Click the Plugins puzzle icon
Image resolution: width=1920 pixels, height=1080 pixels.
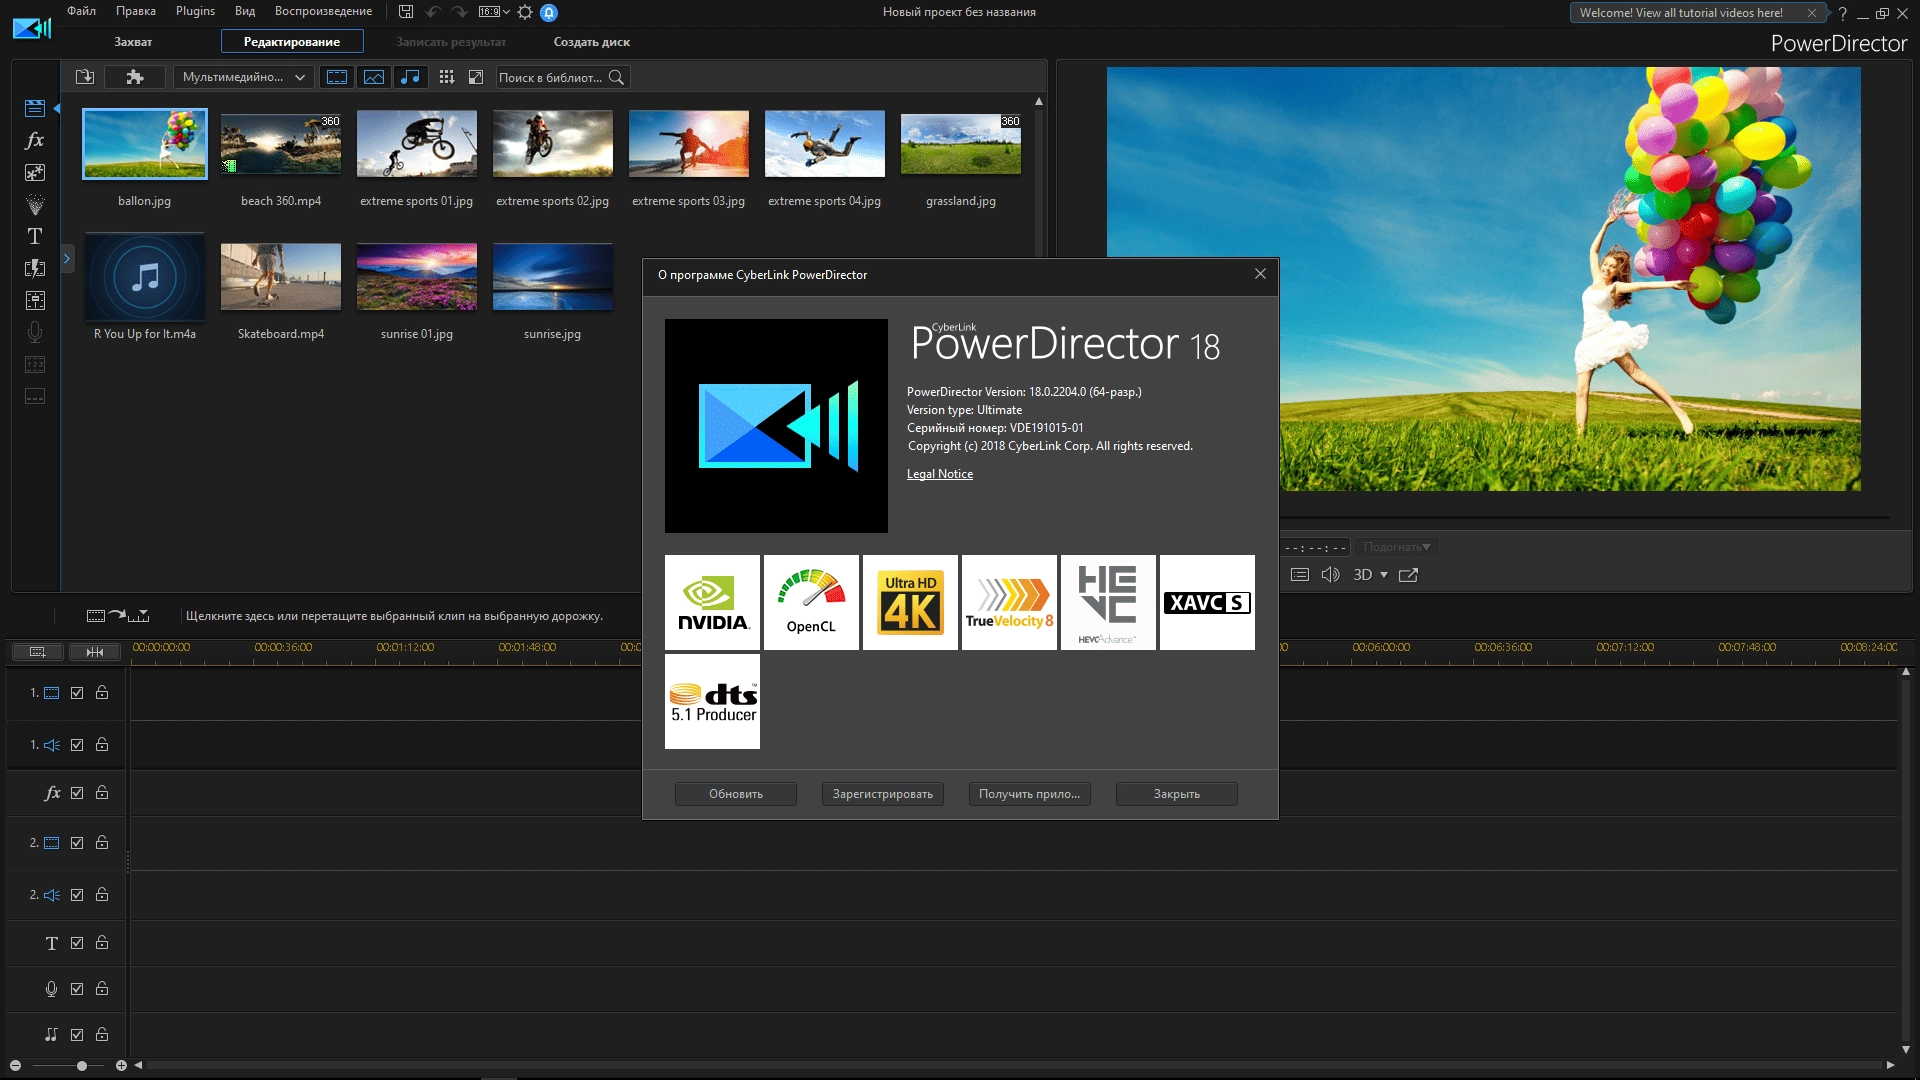pos(135,77)
